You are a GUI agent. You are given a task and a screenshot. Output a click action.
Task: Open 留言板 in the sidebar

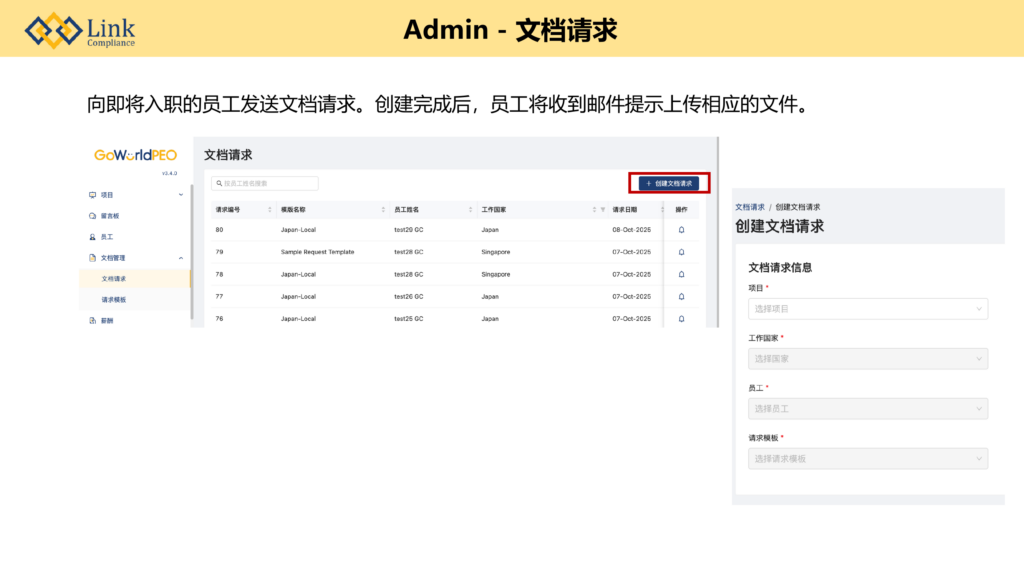pyautogui.click(x=110, y=216)
